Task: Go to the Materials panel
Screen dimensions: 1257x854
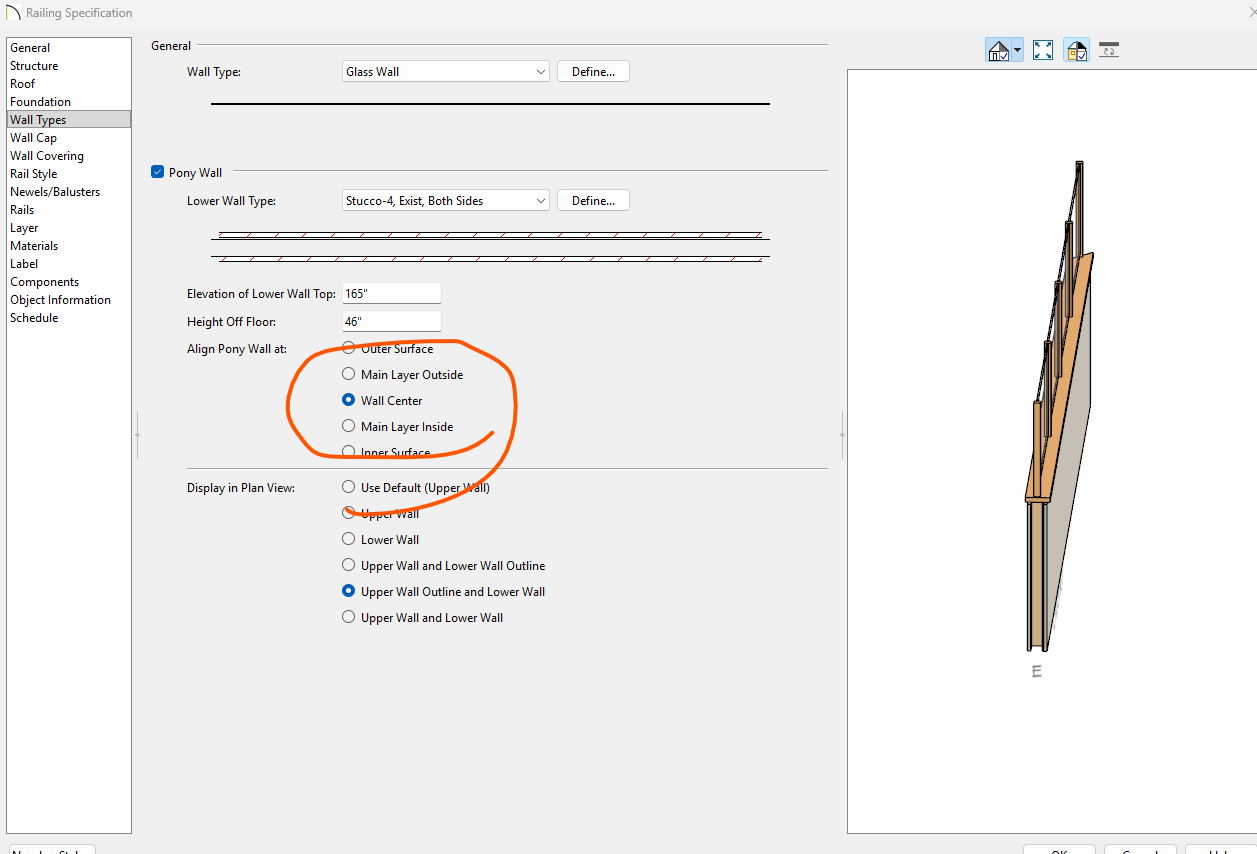Action: coord(34,246)
